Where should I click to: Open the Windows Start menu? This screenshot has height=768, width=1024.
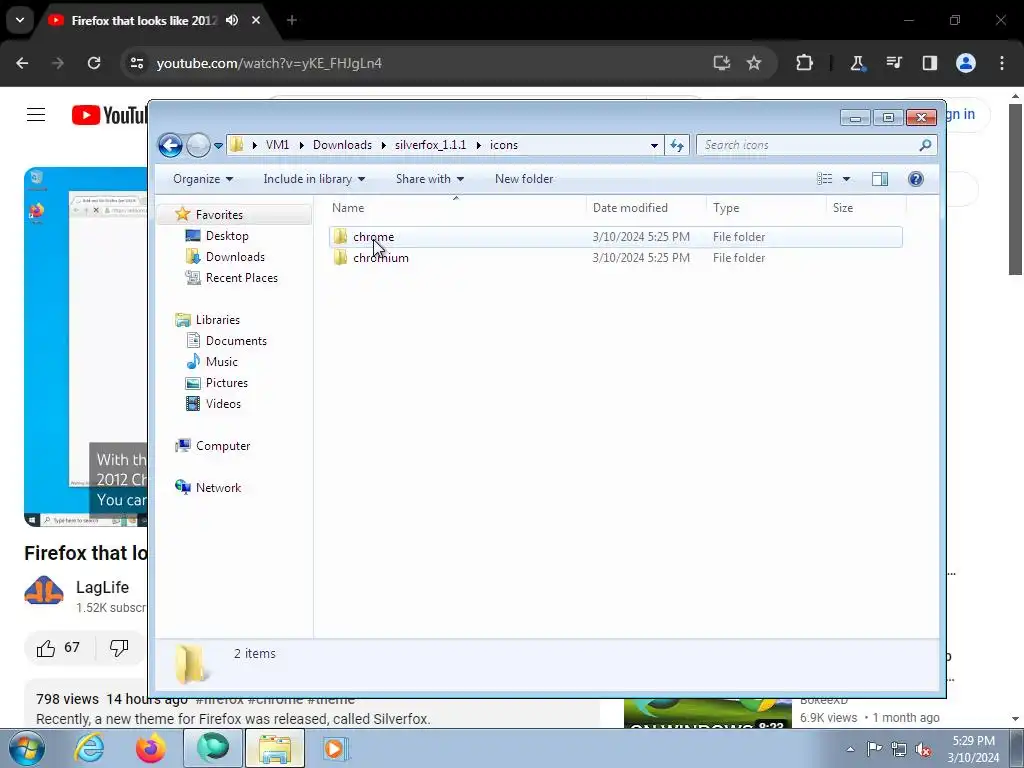[27, 748]
